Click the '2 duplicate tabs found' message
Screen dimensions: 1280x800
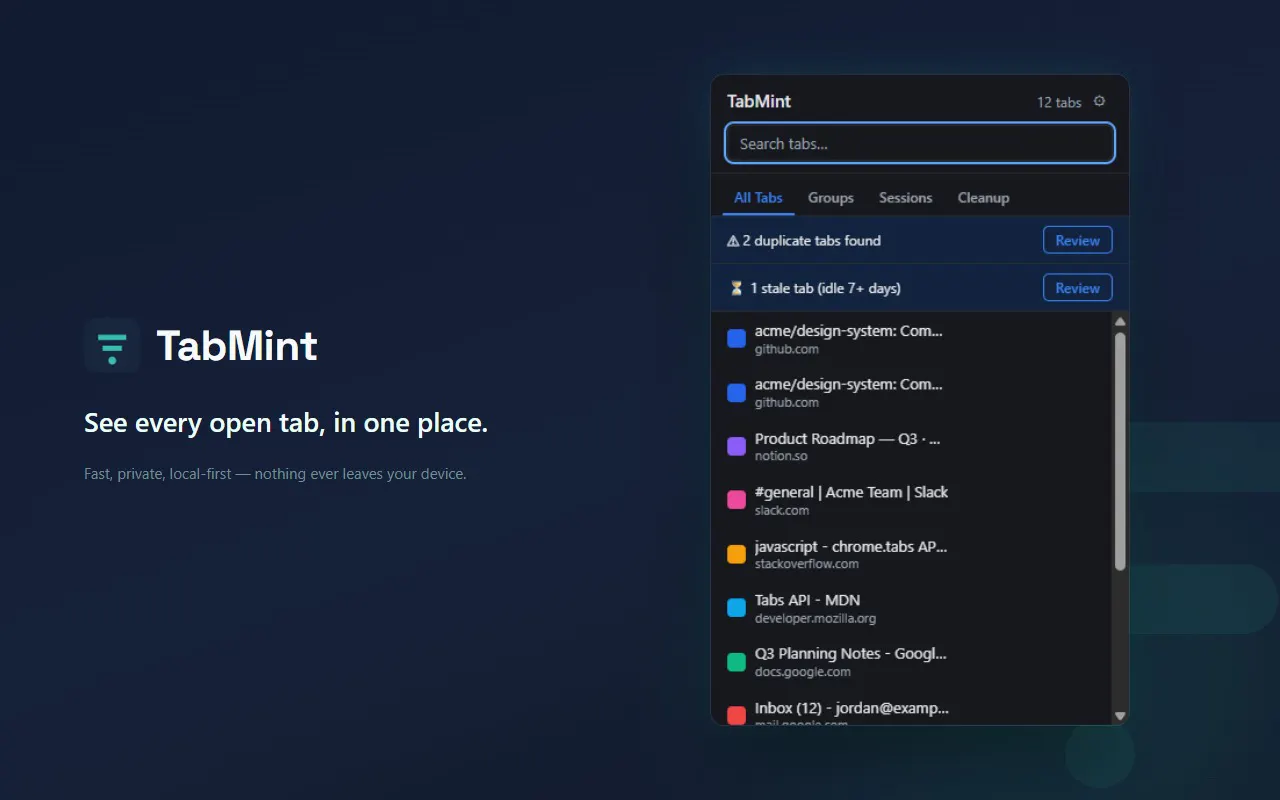(811, 241)
